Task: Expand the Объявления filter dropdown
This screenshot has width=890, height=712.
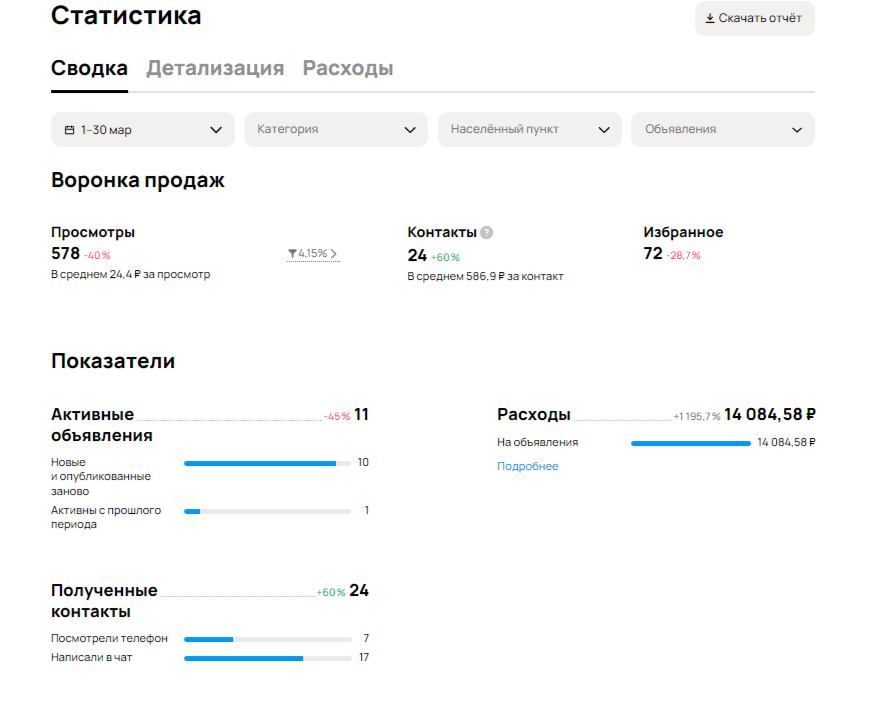Action: [723, 129]
